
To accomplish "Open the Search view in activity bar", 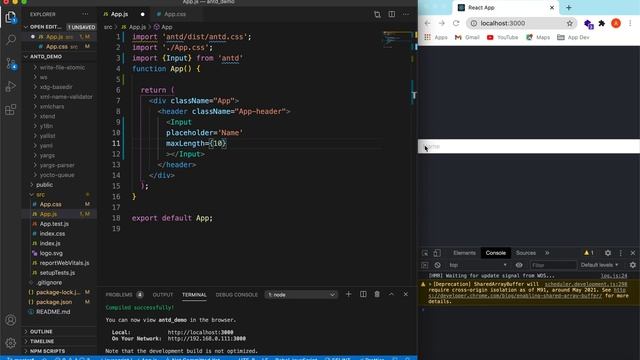I will [11, 40].
